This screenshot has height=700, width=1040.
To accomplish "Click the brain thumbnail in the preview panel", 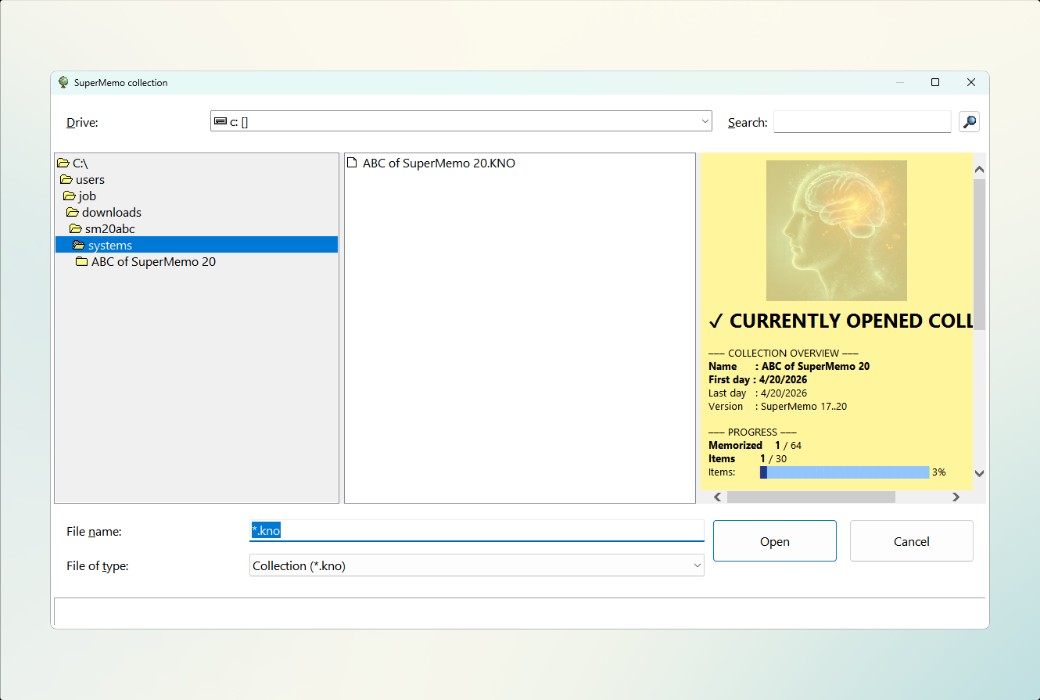I will click(x=836, y=230).
